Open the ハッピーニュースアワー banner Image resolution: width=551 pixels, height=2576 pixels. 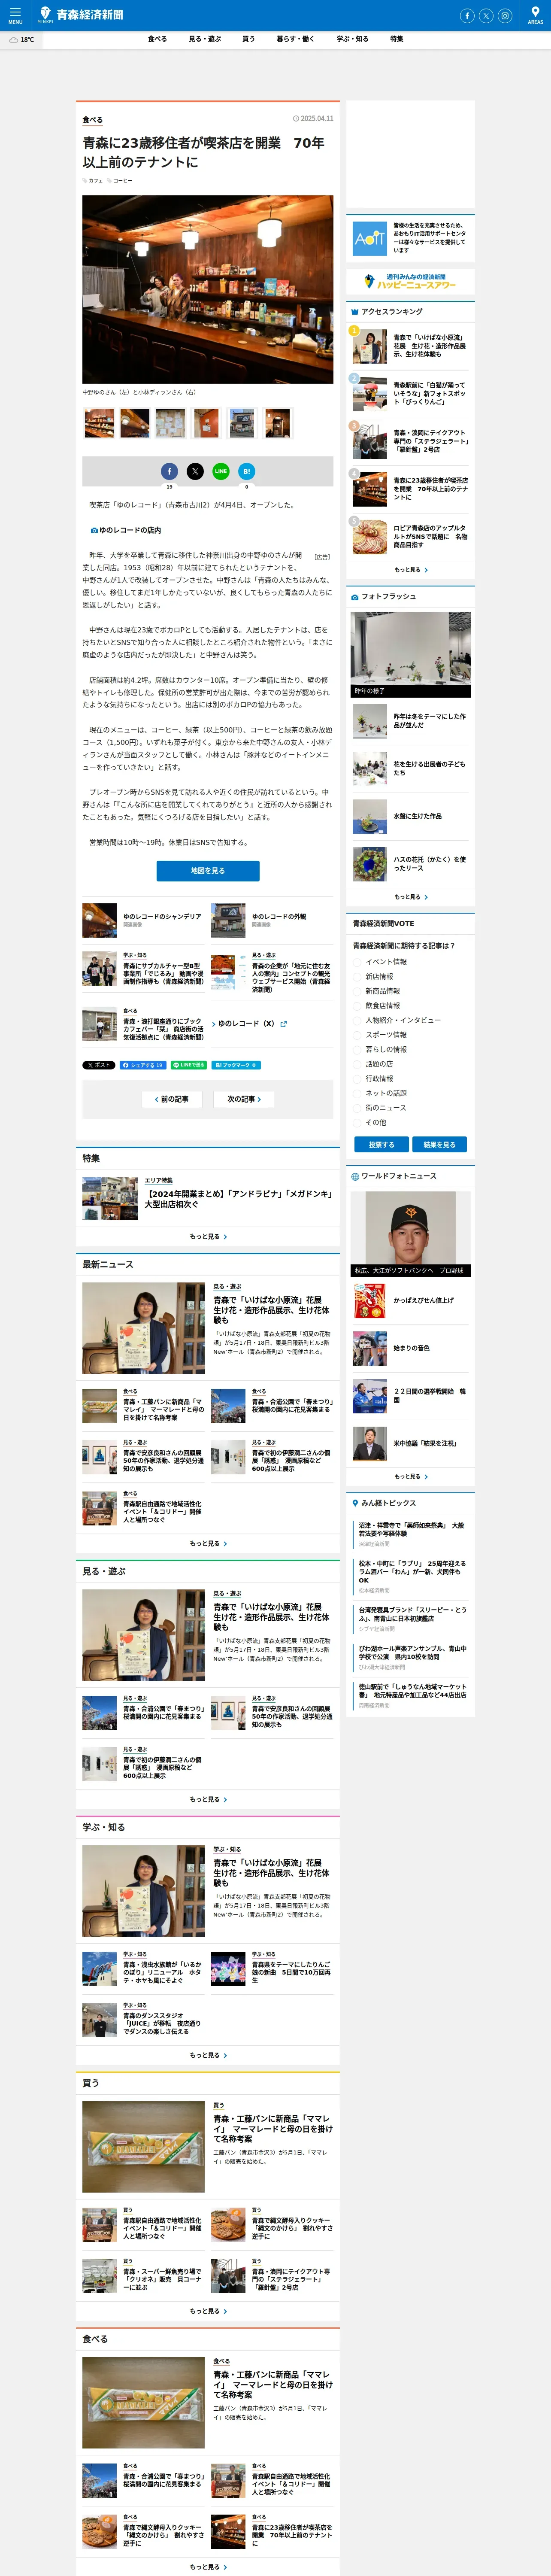coord(411,281)
